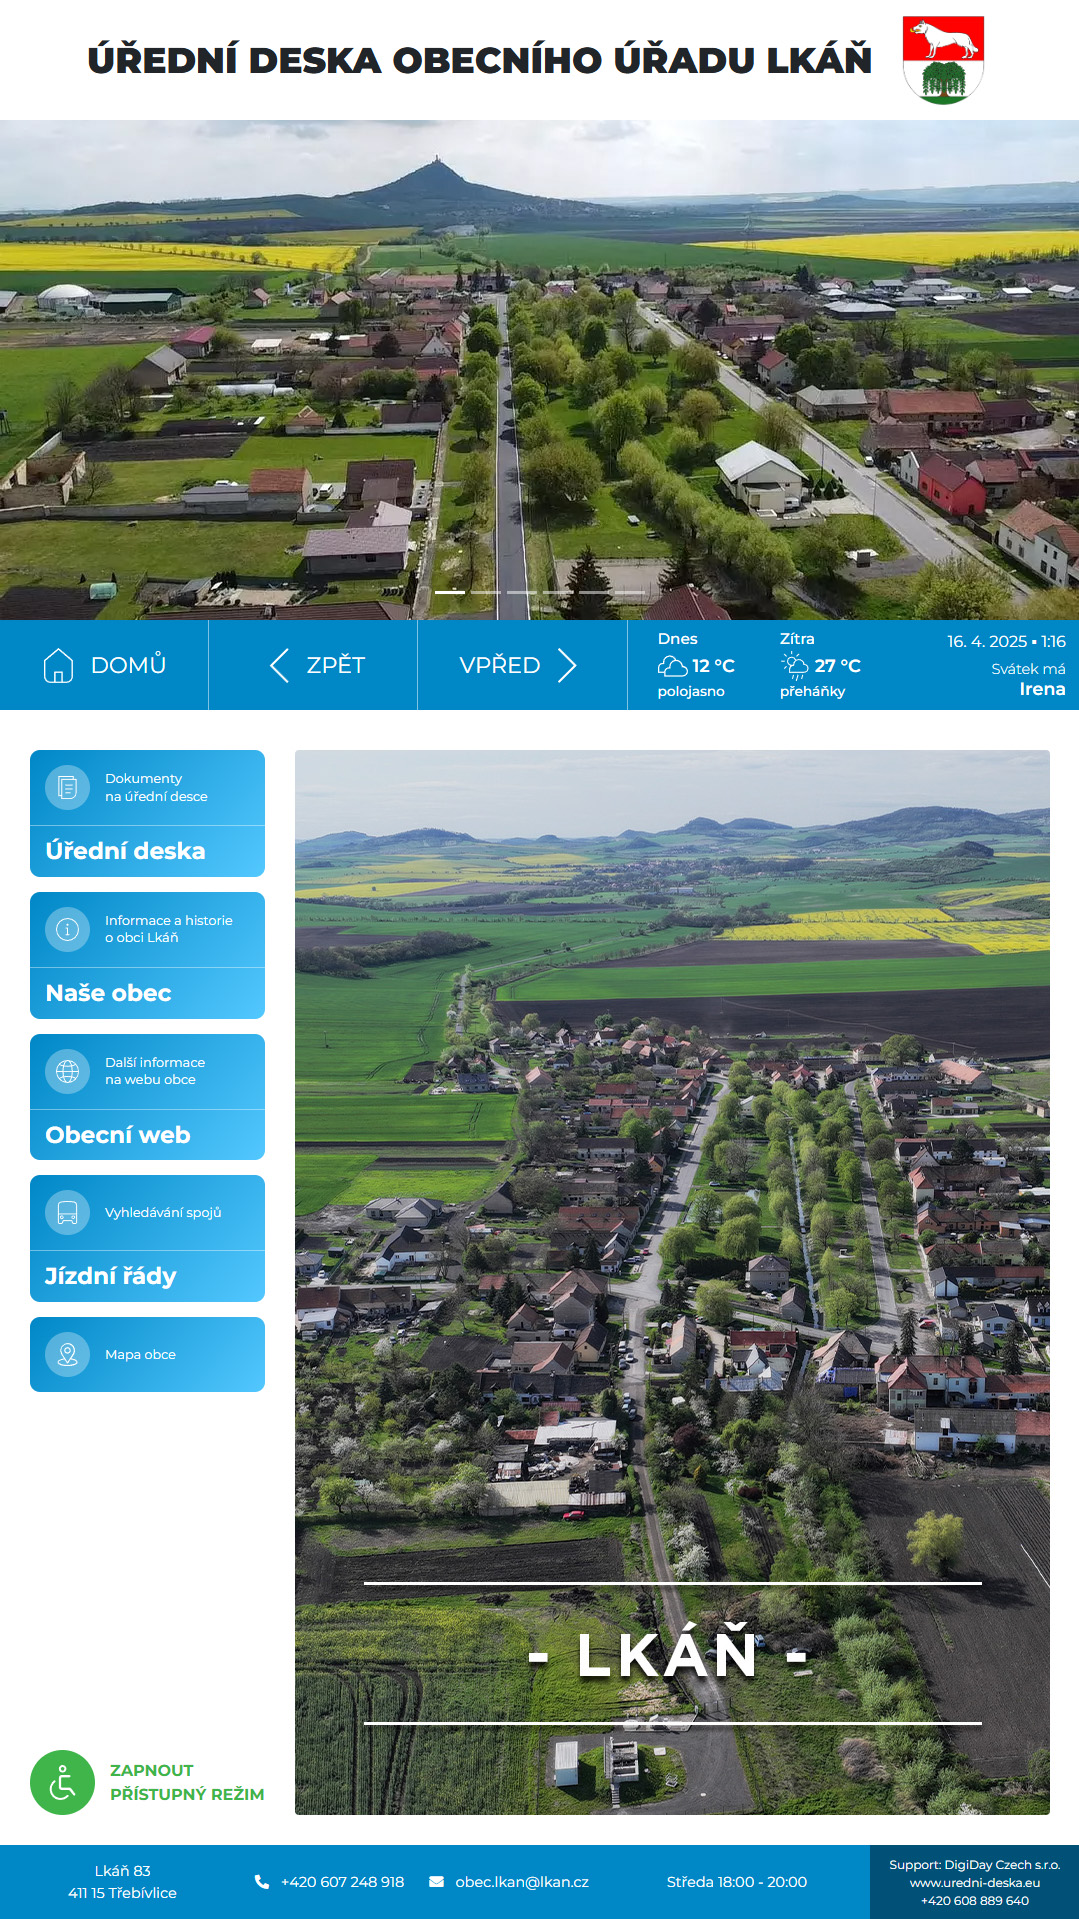Image resolution: width=1079 pixels, height=1919 pixels.
Task: Open Mapa obce
Action: (x=147, y=1354)
